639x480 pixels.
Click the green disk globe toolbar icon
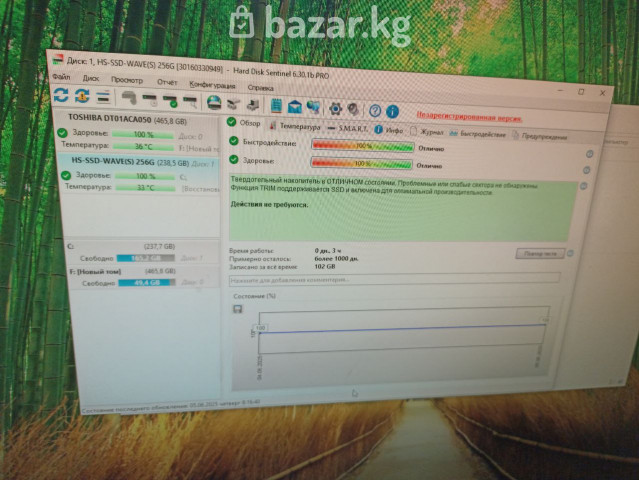pos(214,102)
